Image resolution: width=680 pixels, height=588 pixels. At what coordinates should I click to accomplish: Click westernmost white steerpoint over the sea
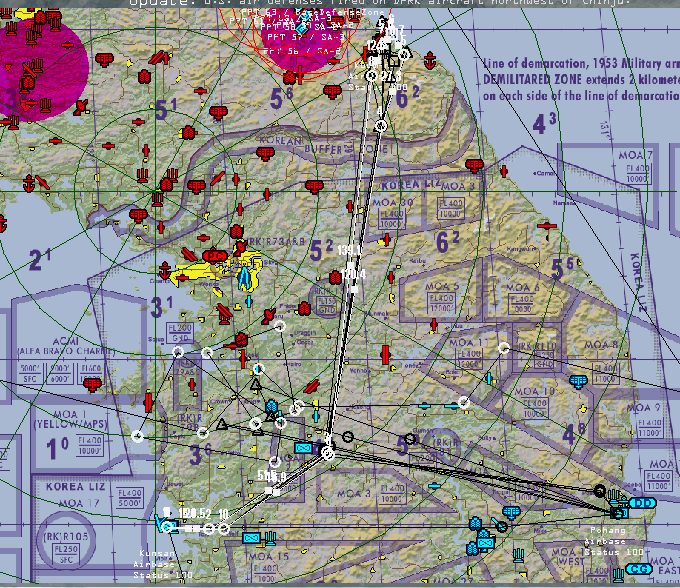(137, 436)
